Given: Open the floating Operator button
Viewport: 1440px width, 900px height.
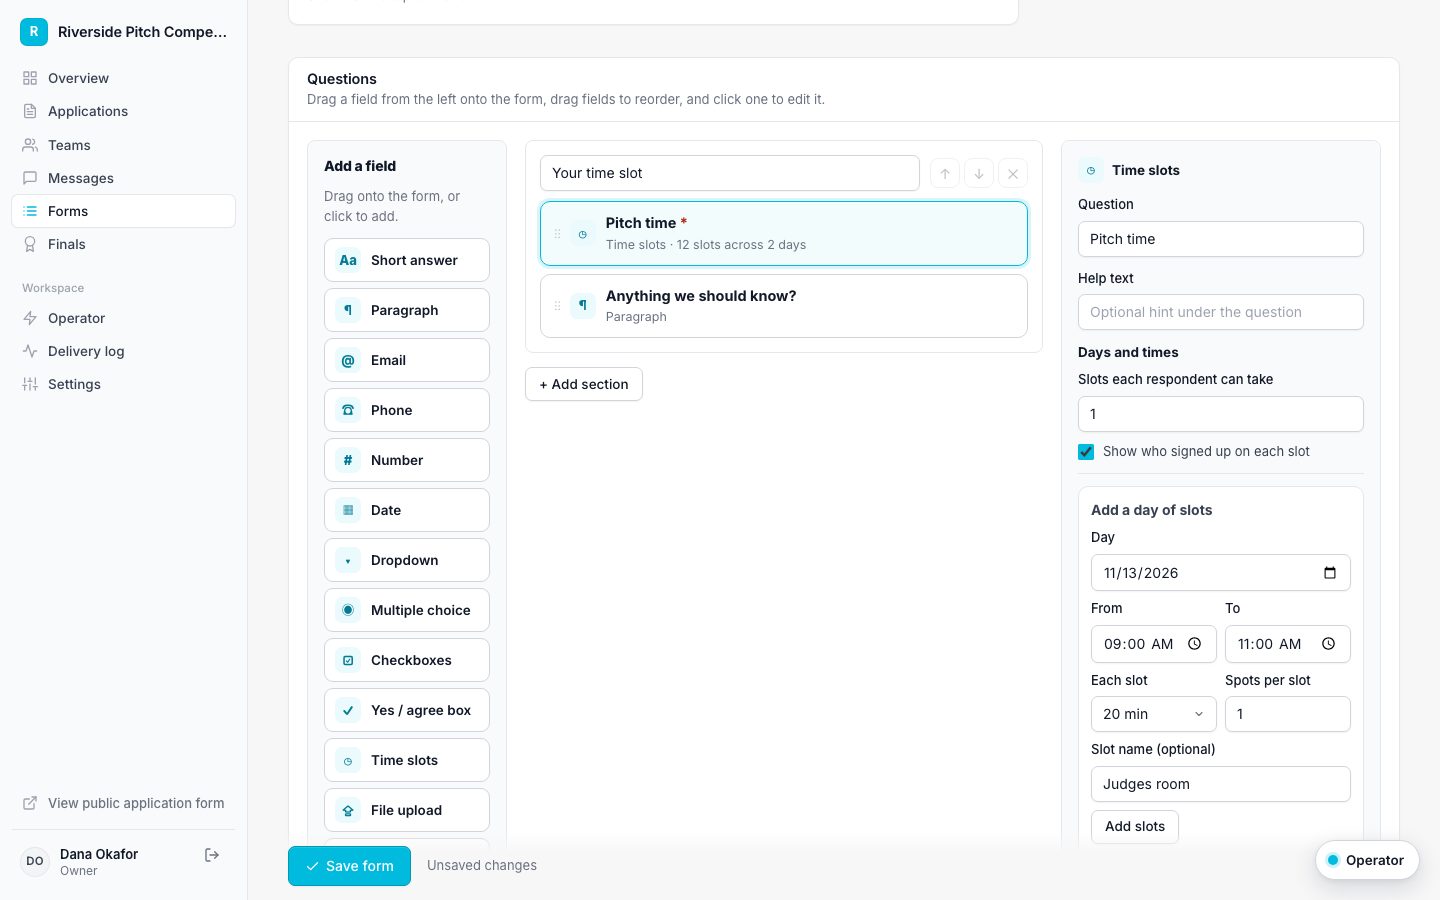Looking at the screenshot, I should coord(1366,860).
